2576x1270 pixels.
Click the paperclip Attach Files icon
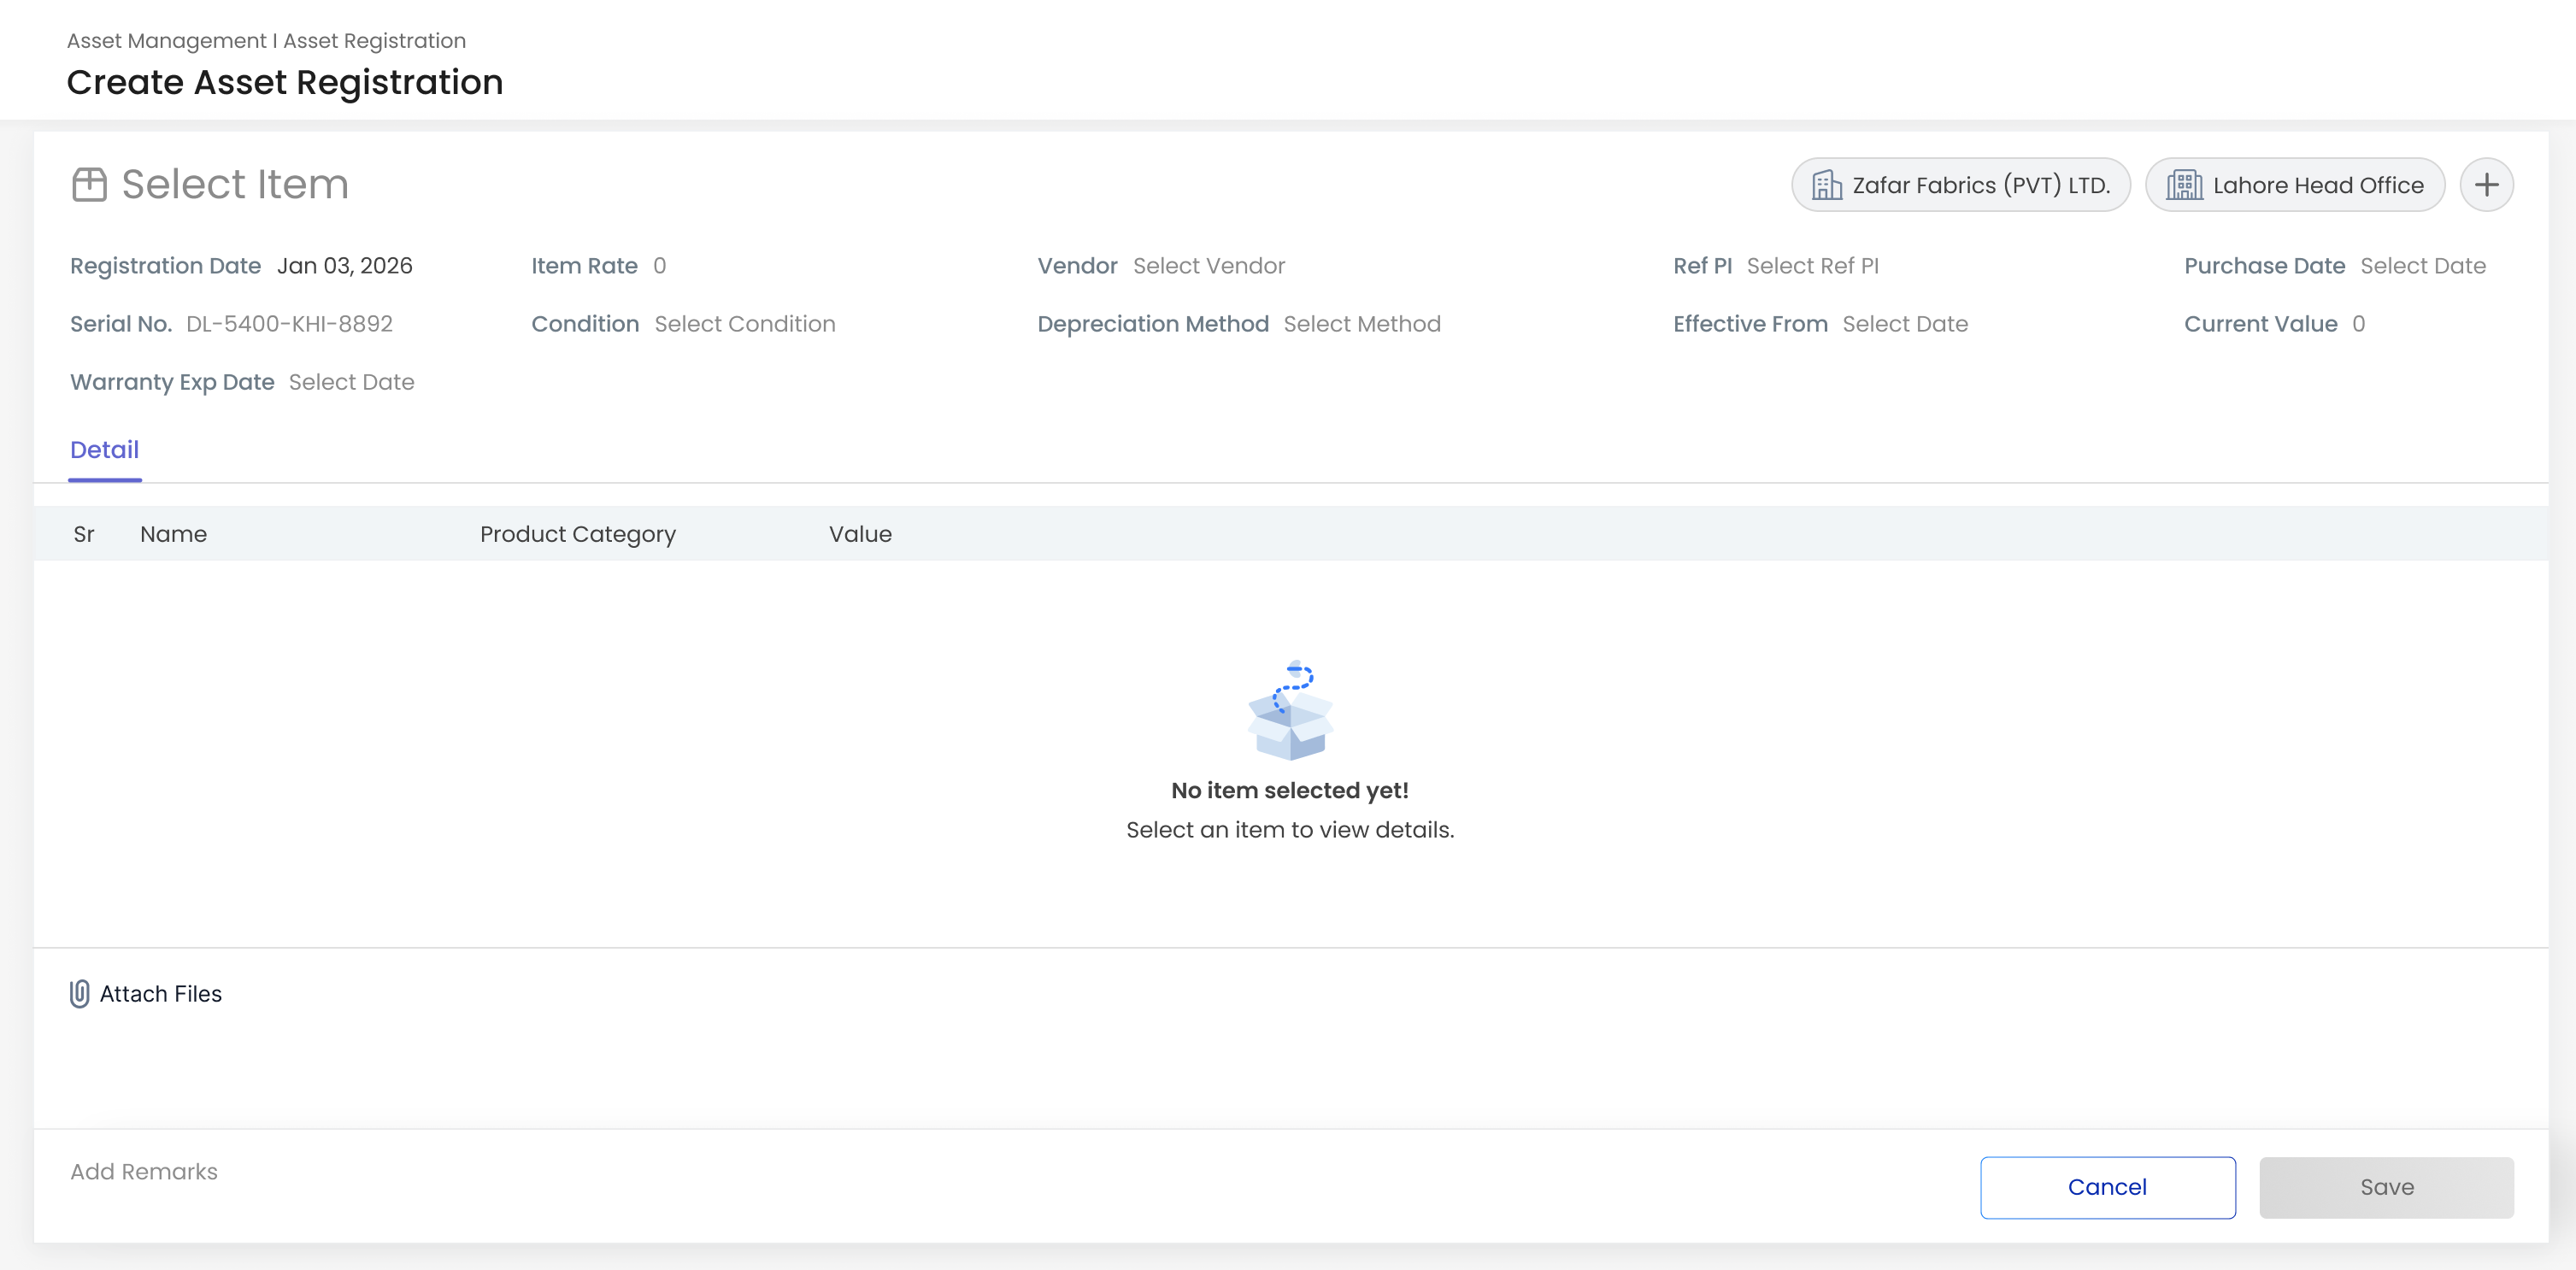pyautogui.click(x=80, y=993)
